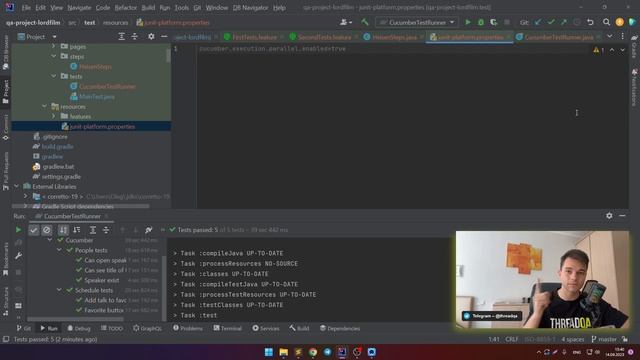Collapse all test results nodes
This screenshot has height=360, width=640.
(106, 230)
